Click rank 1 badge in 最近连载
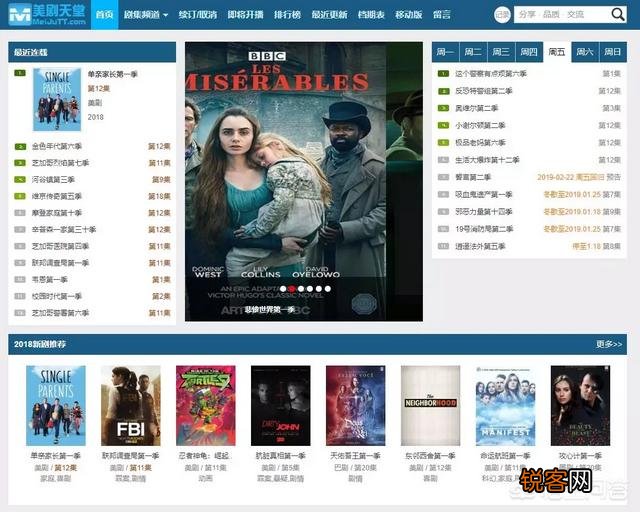This screenshot has width=640, height=512. [20, 73]
